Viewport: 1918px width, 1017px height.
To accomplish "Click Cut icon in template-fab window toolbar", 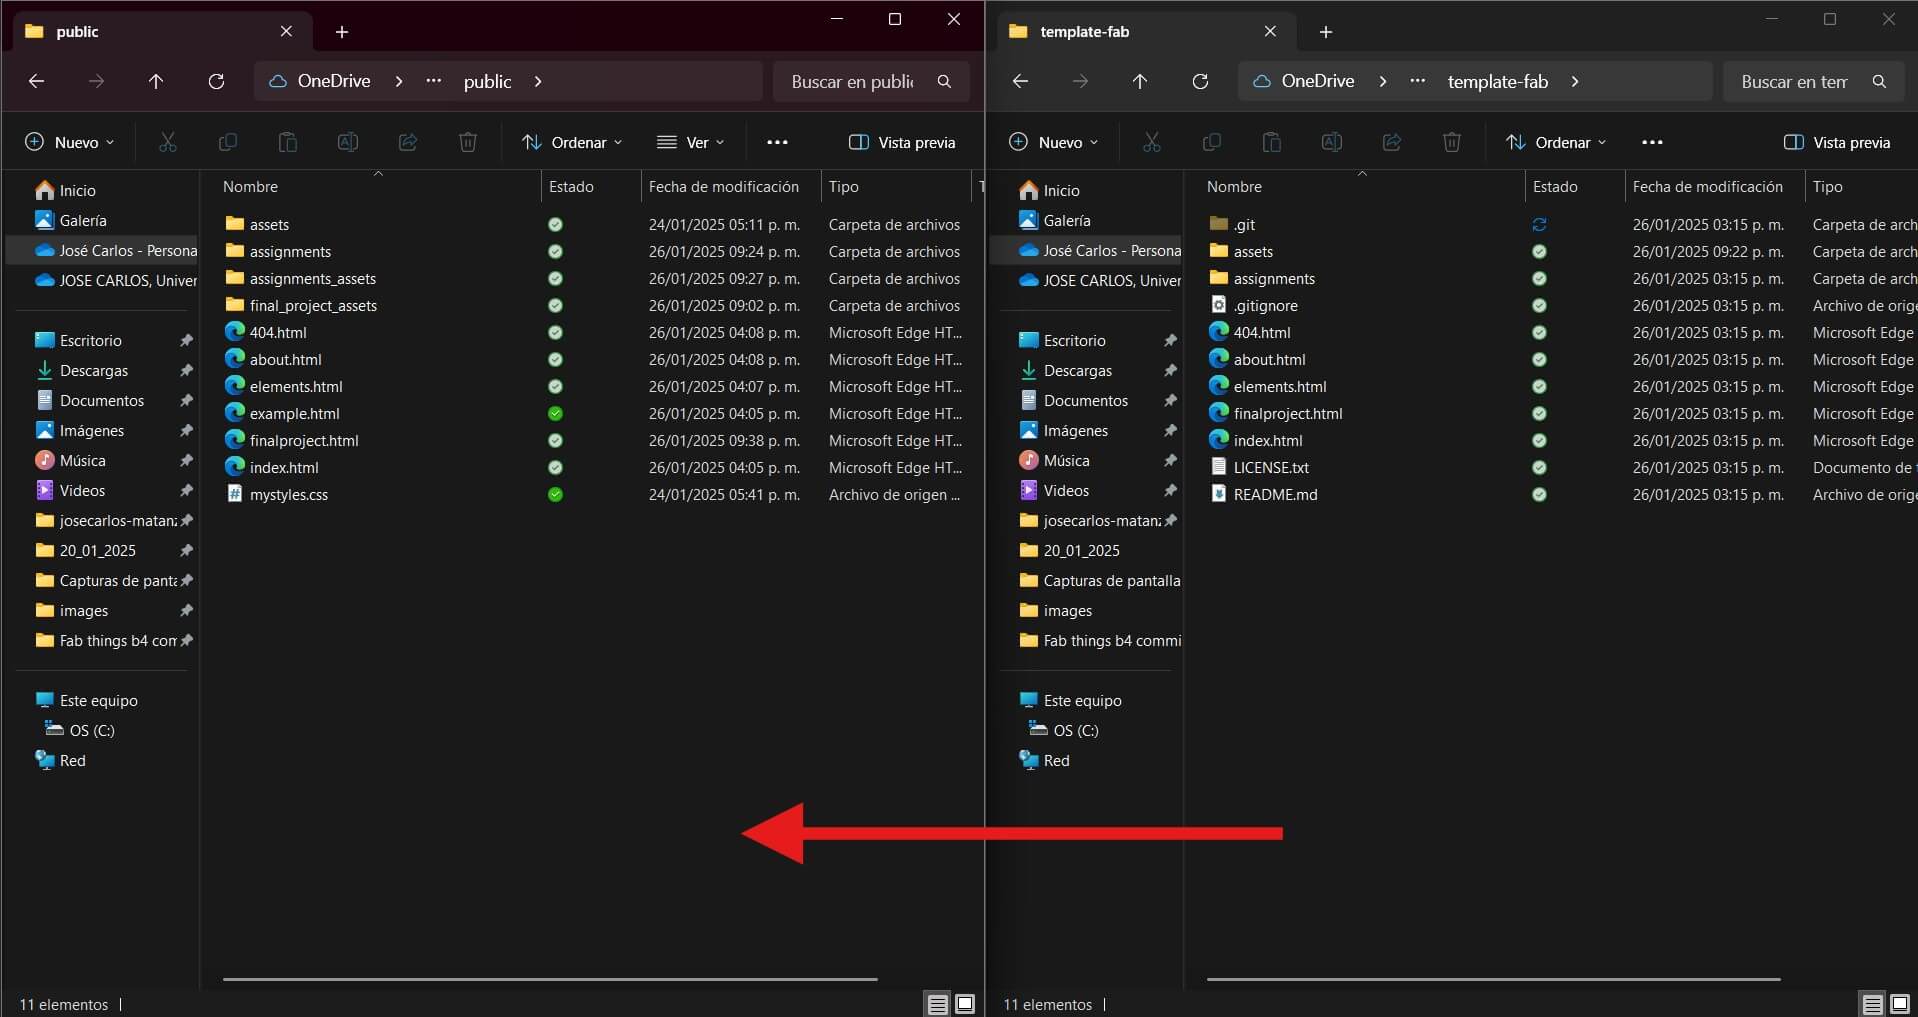I will (x=1152, y=142).
